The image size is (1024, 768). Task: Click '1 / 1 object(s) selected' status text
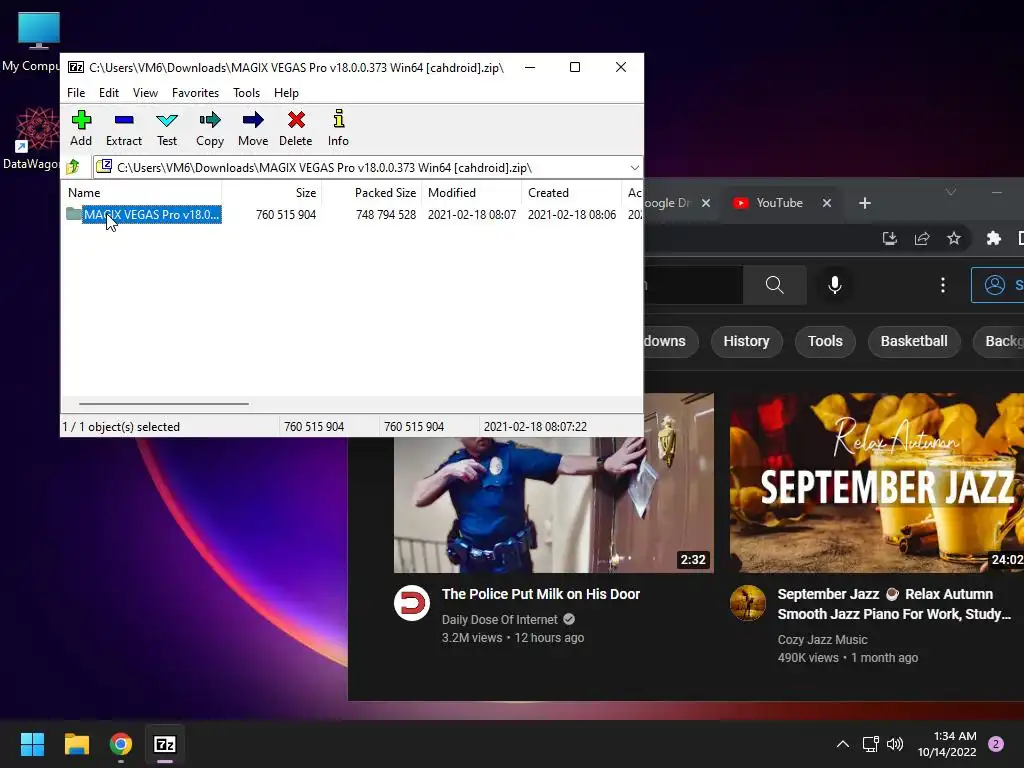coord(121,426)
